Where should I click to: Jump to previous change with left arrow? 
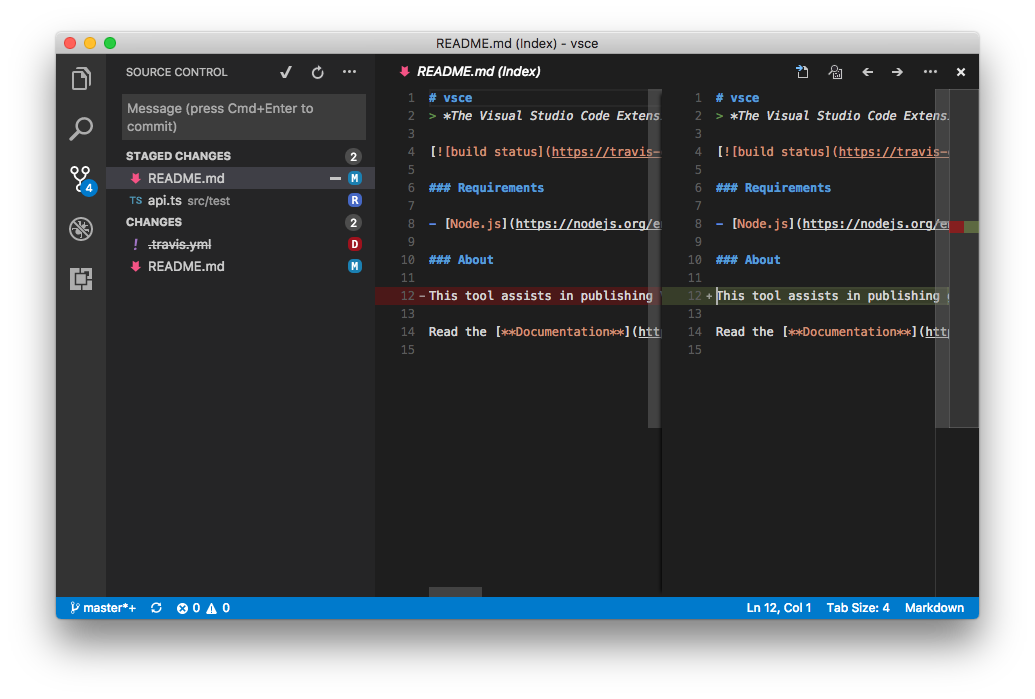(x=867, y=72)
